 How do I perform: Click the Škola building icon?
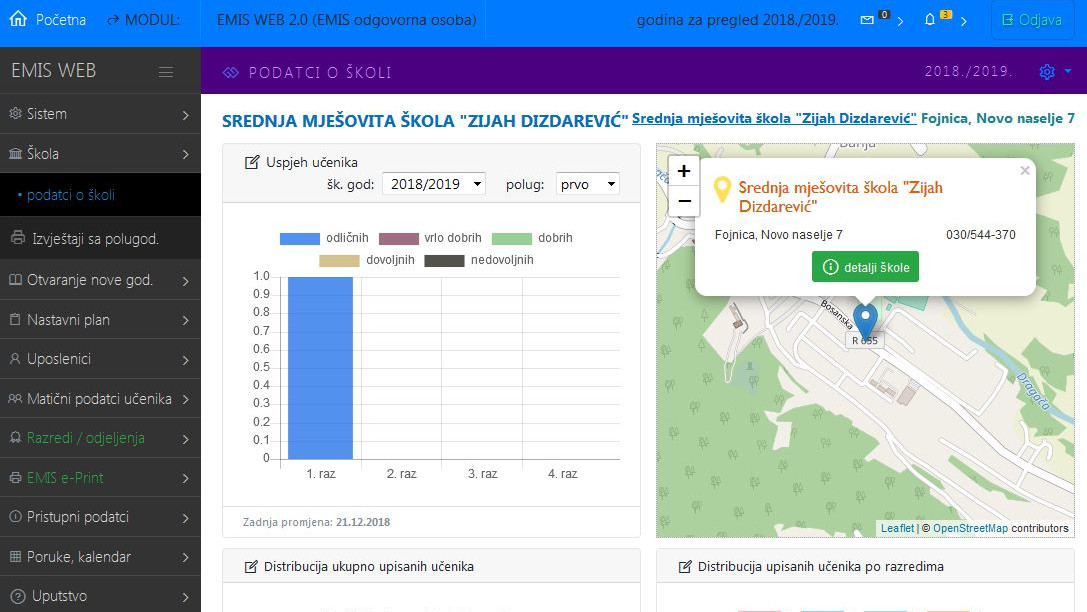(x=15, y=153)
